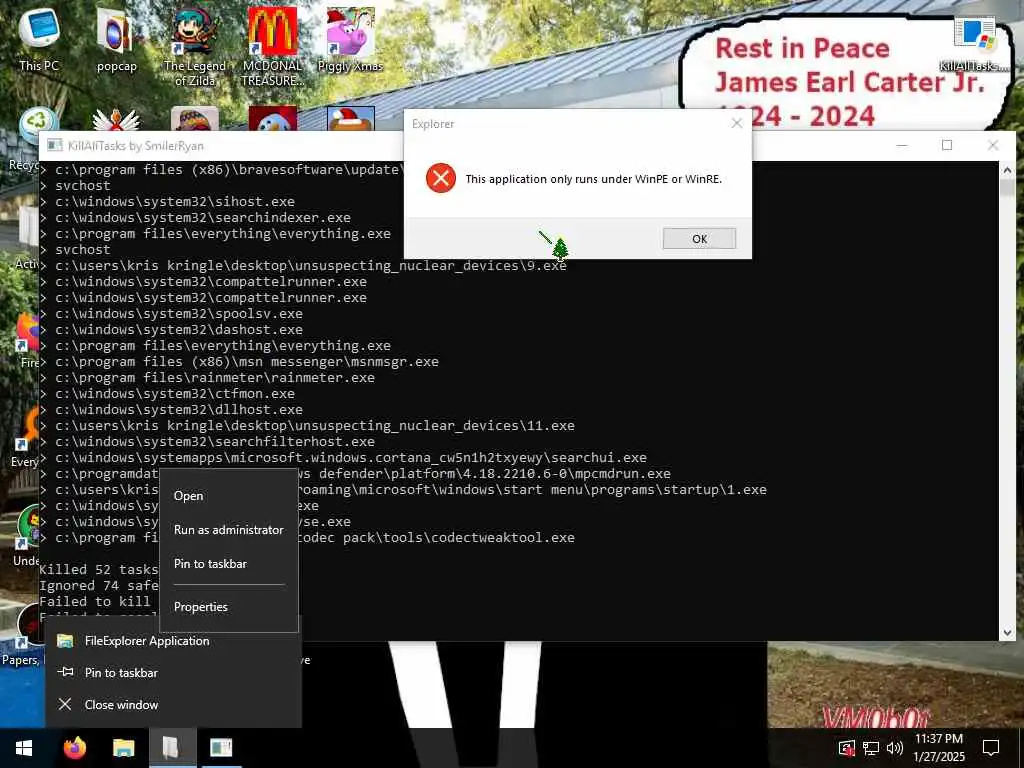This screenshot has width=1024, height=768.
Task: Choose Run as administrator in the context menu
Action: point(229,530)
